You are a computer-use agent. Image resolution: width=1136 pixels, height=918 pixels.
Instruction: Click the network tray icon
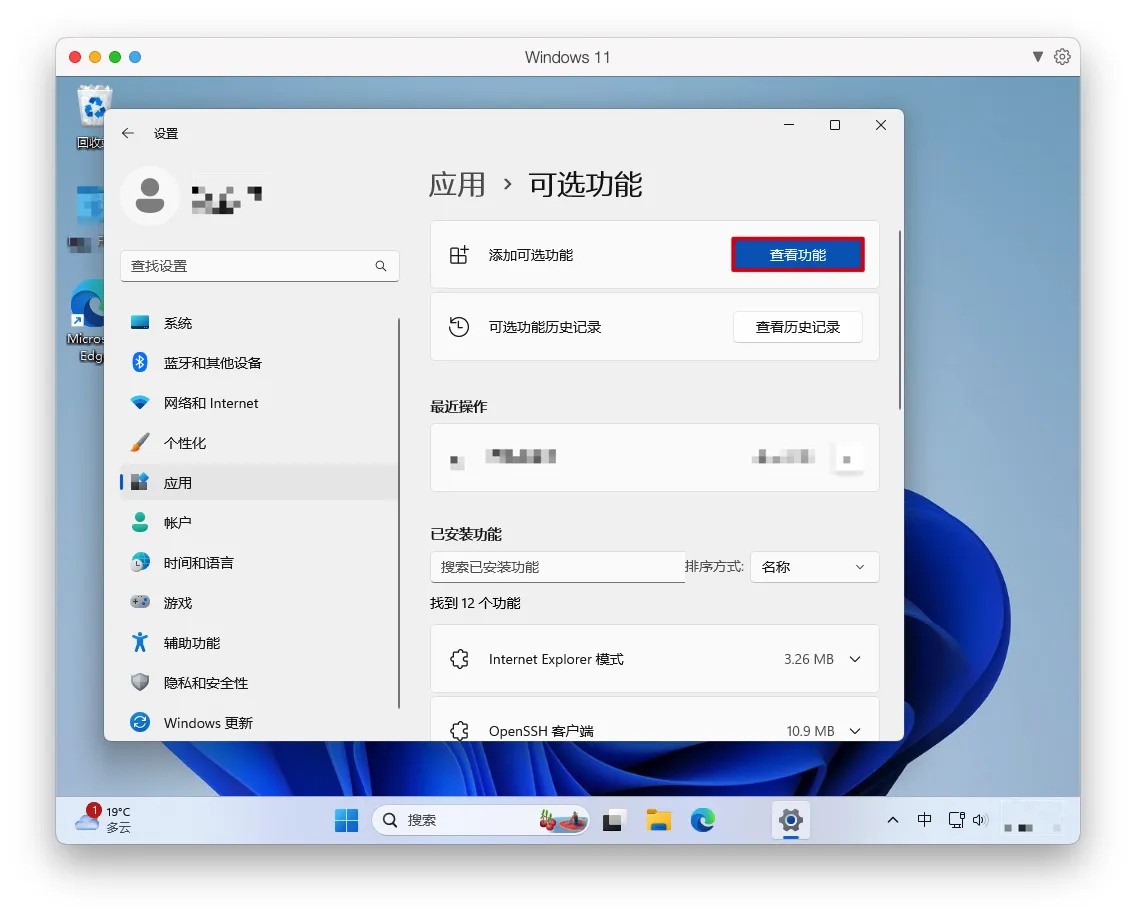[956, 820]
